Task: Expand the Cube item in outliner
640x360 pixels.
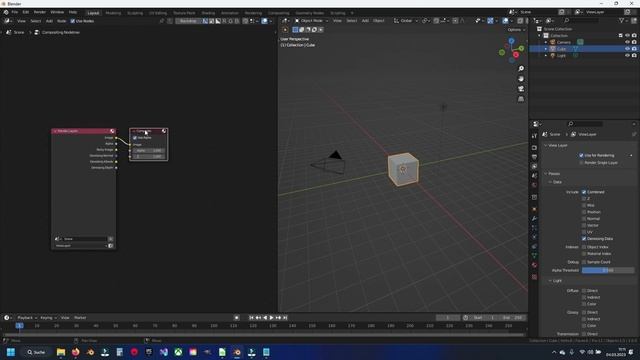Action: point(546,49)
